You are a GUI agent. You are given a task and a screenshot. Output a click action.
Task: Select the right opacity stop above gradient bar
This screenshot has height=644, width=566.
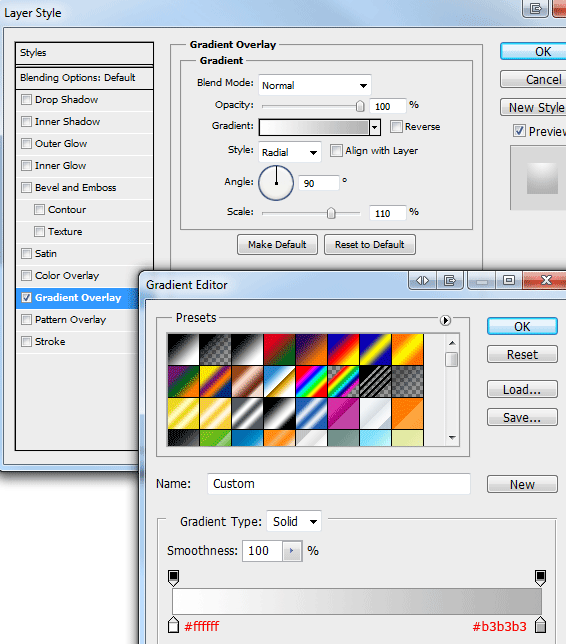click(x=540, y=577)
